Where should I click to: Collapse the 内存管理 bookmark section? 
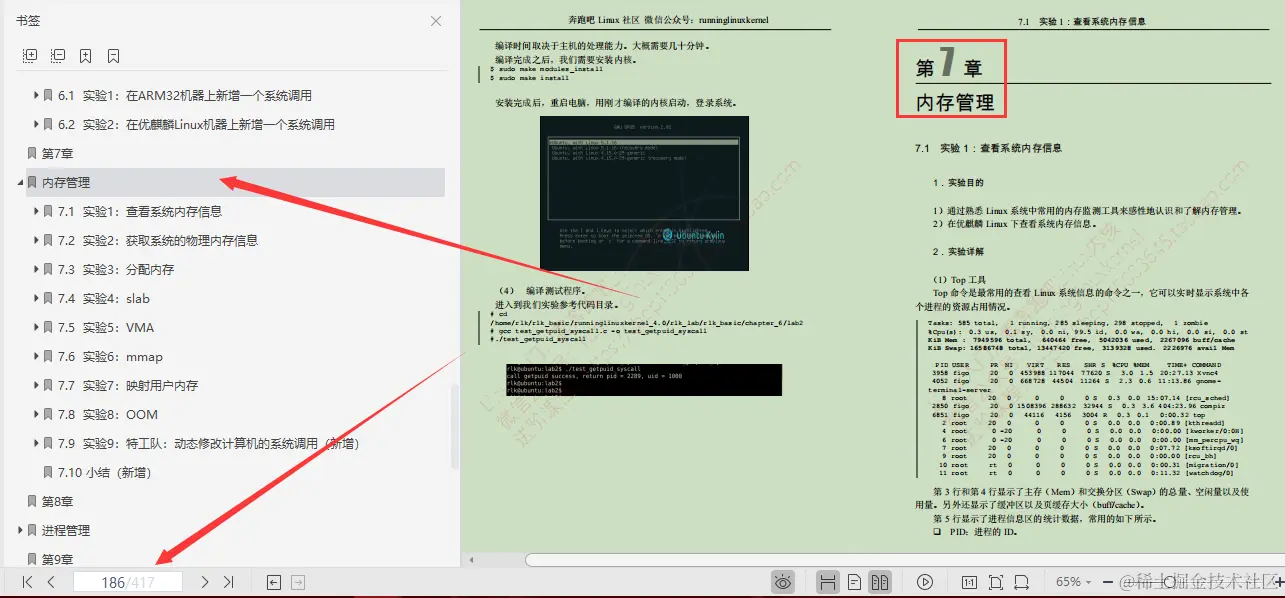click(20, 182)
